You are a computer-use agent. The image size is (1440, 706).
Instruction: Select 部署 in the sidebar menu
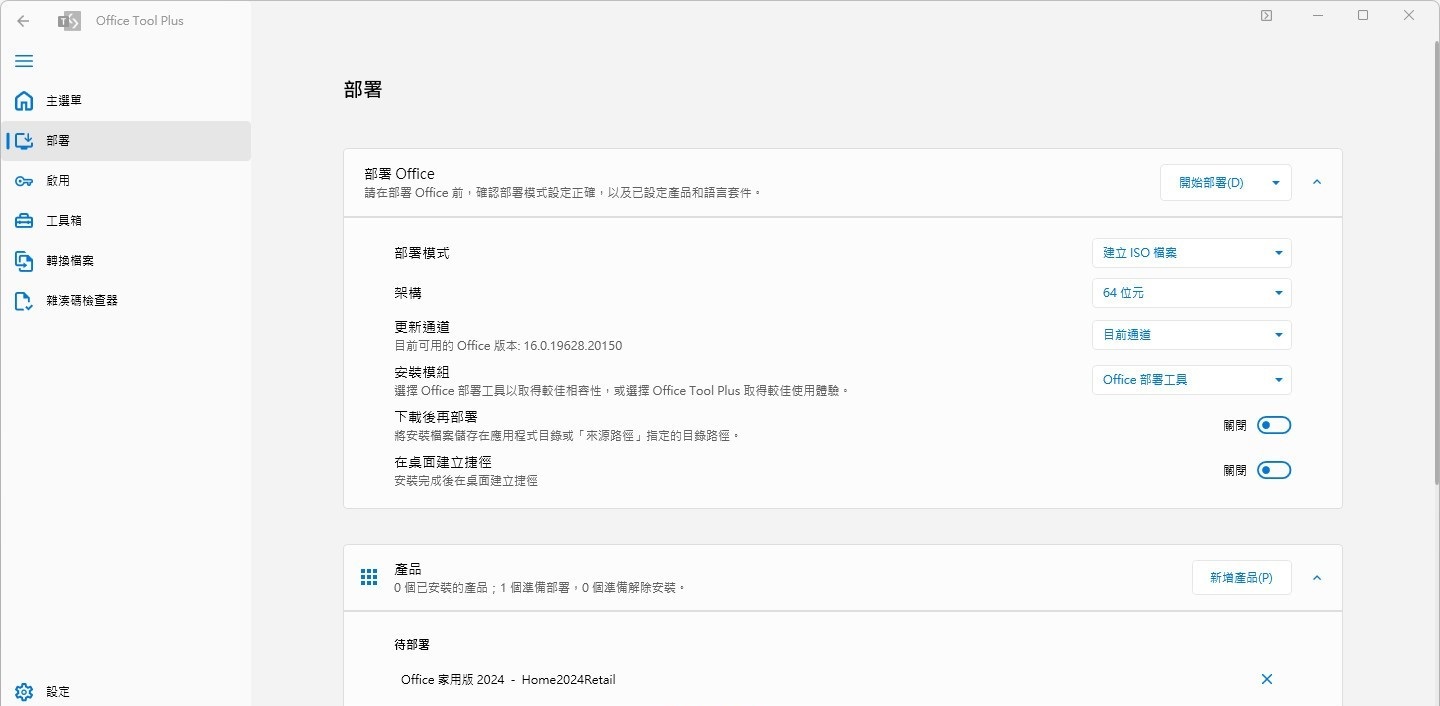pos(58,141)
